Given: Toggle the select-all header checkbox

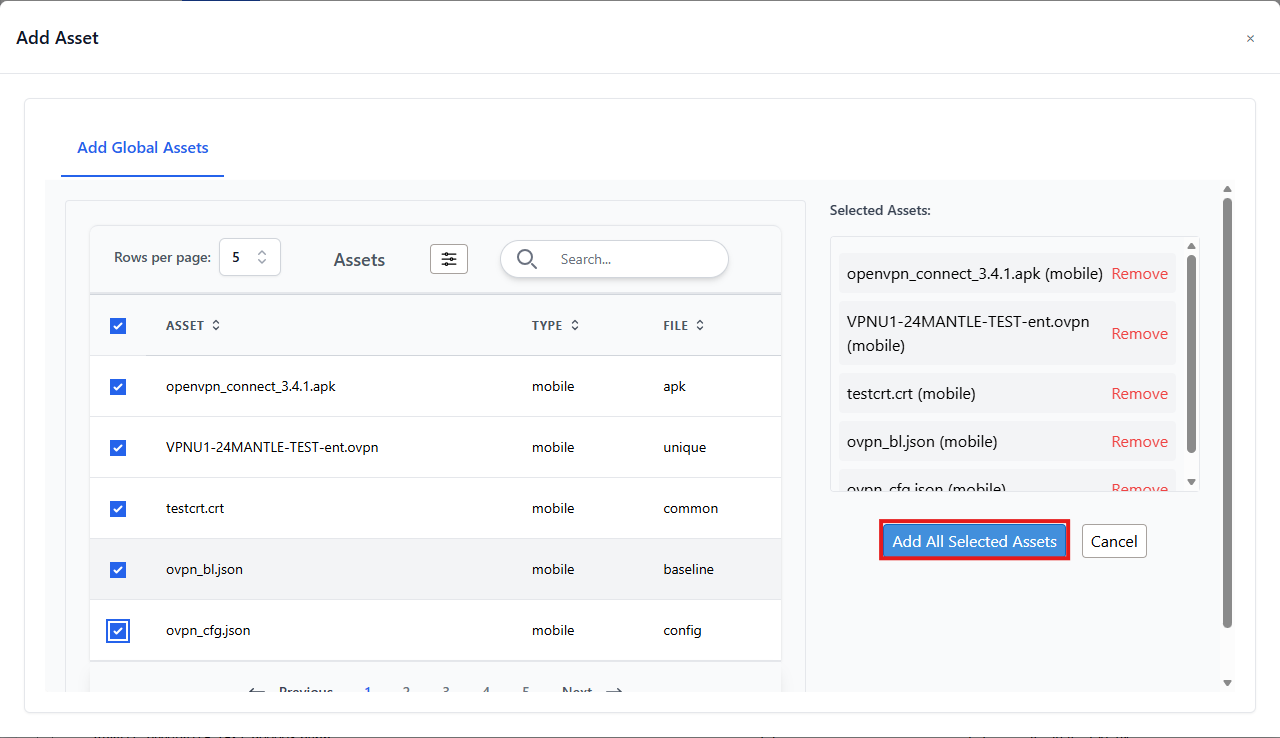Looking at the screenshot, I should point(118,326).
